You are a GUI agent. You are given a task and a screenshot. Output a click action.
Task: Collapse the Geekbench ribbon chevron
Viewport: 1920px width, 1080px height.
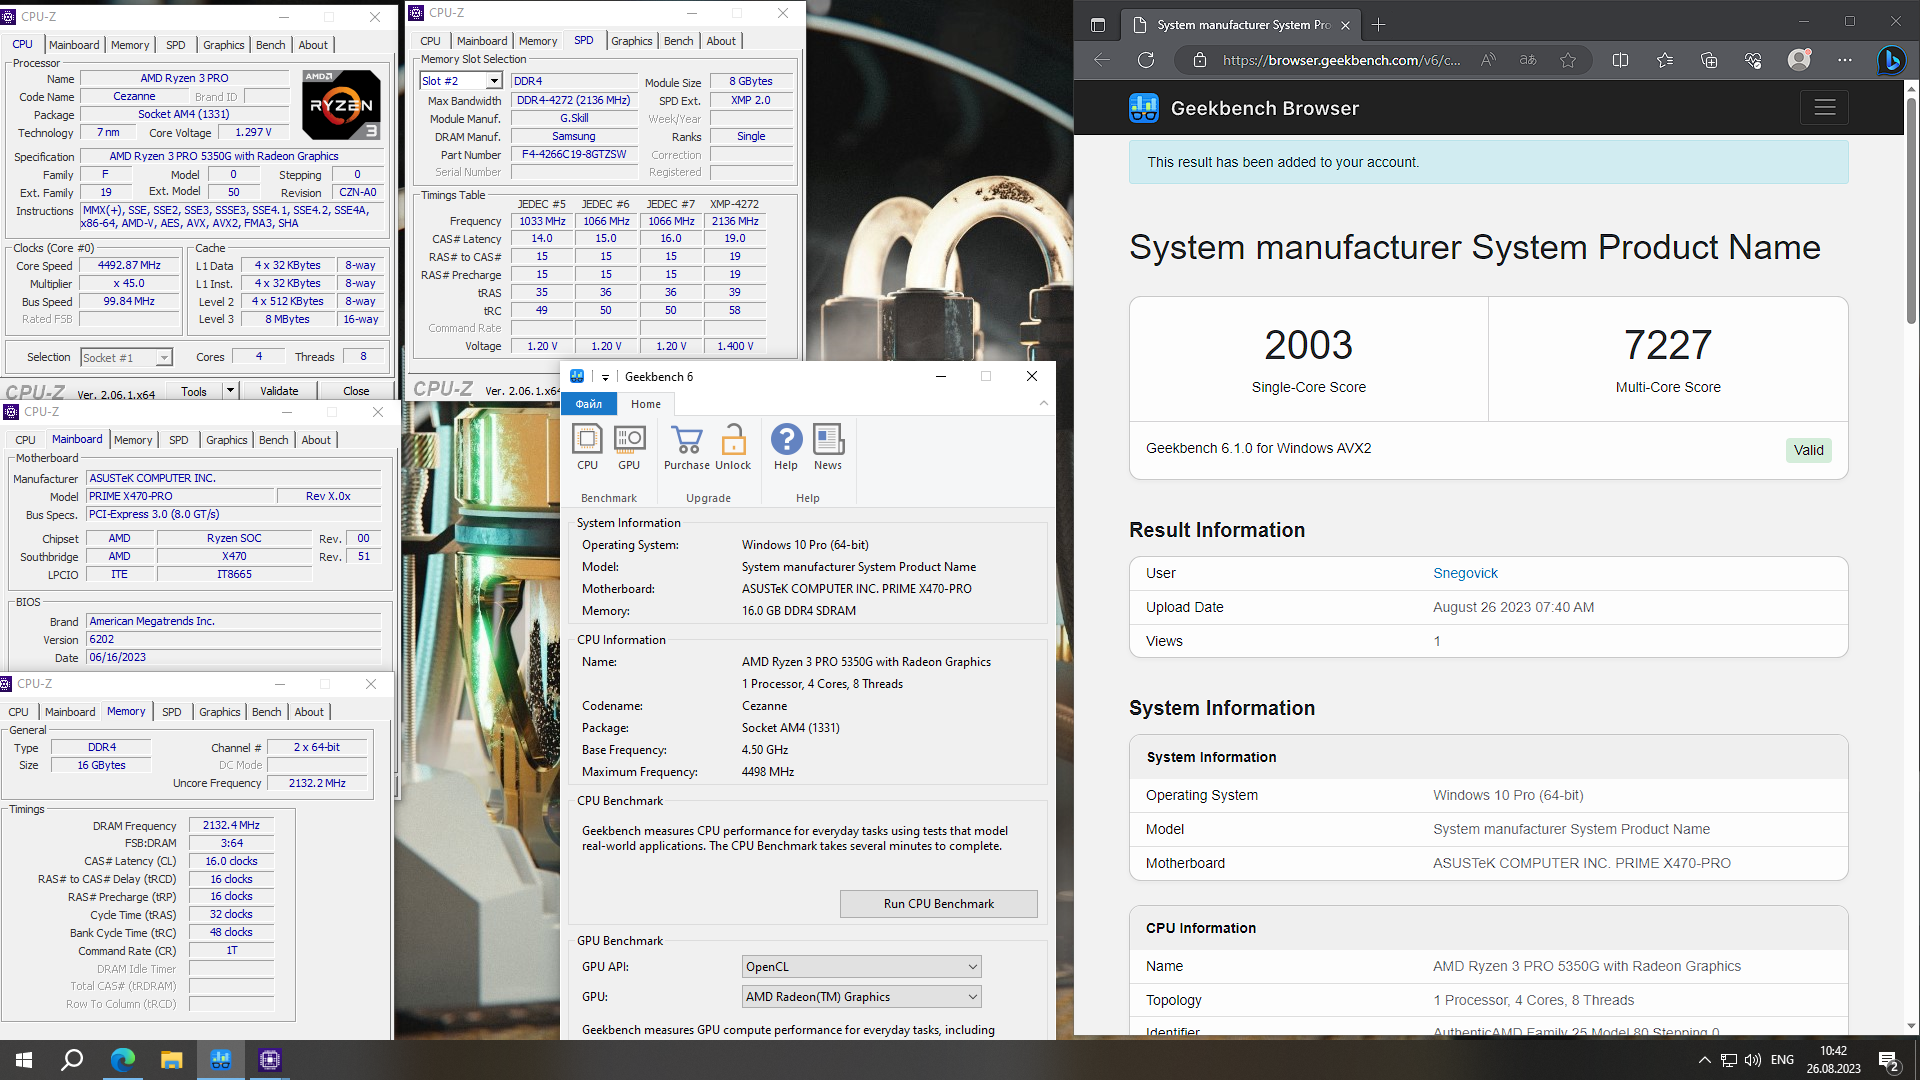click(1043, 404)
